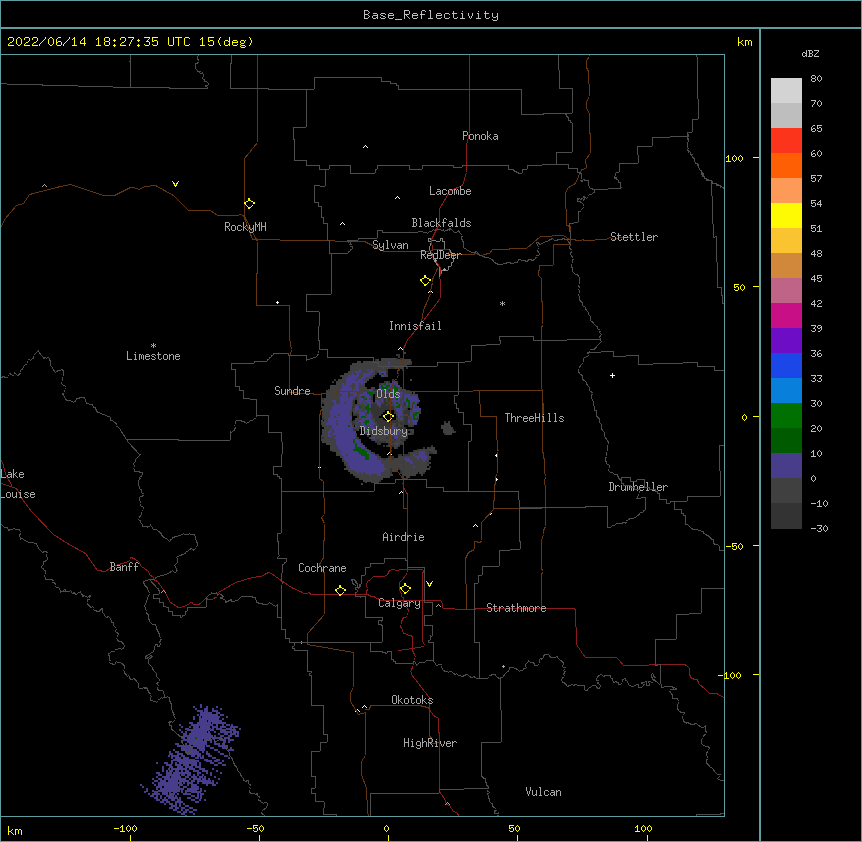Click the Limestone label
Image resolution: width=862 pixels, height=842 pixels.
pos(153,356)
